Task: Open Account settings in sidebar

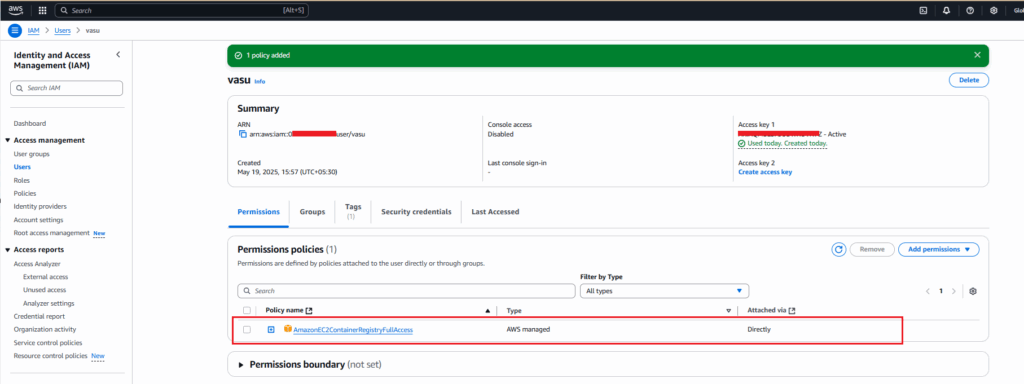Action: click(x=39, y=220)
